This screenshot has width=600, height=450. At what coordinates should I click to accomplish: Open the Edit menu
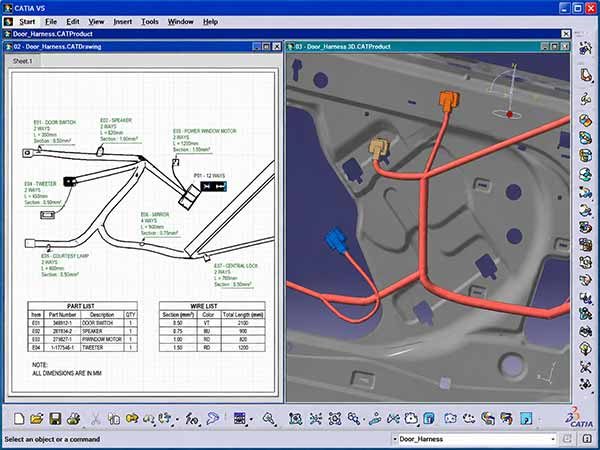(73, 22)
